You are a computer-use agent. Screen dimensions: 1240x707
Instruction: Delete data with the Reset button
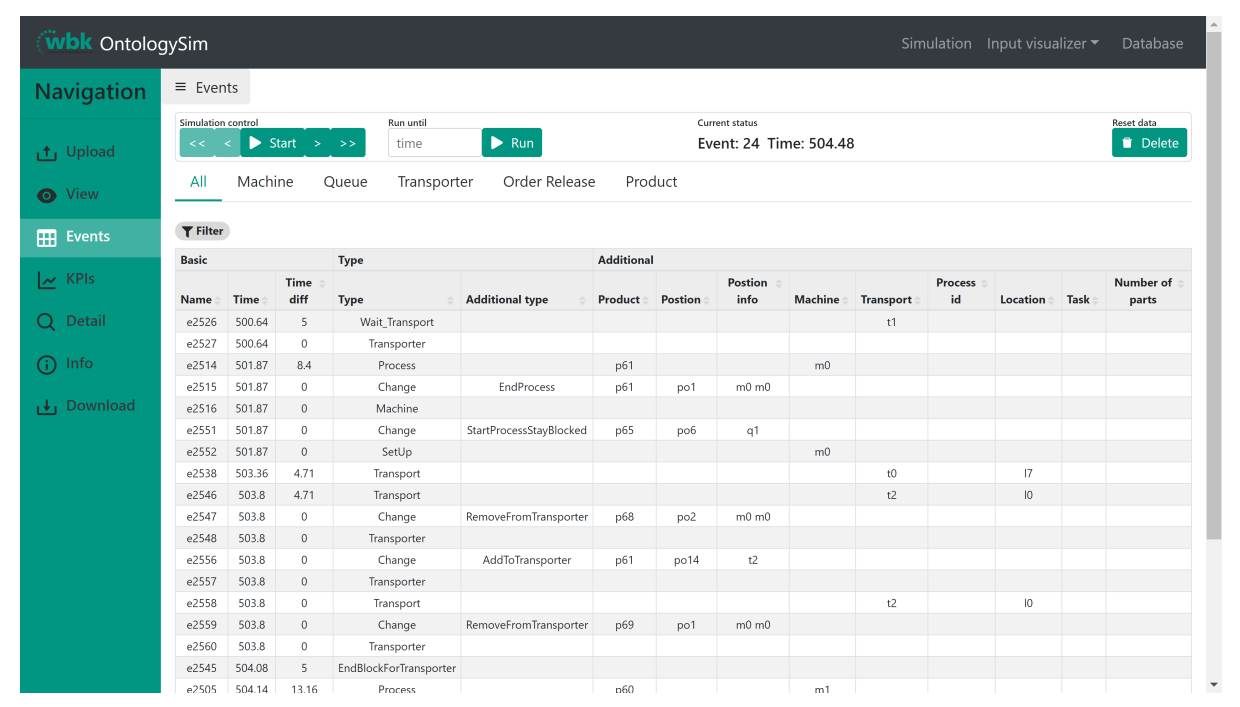point(1149,143)
